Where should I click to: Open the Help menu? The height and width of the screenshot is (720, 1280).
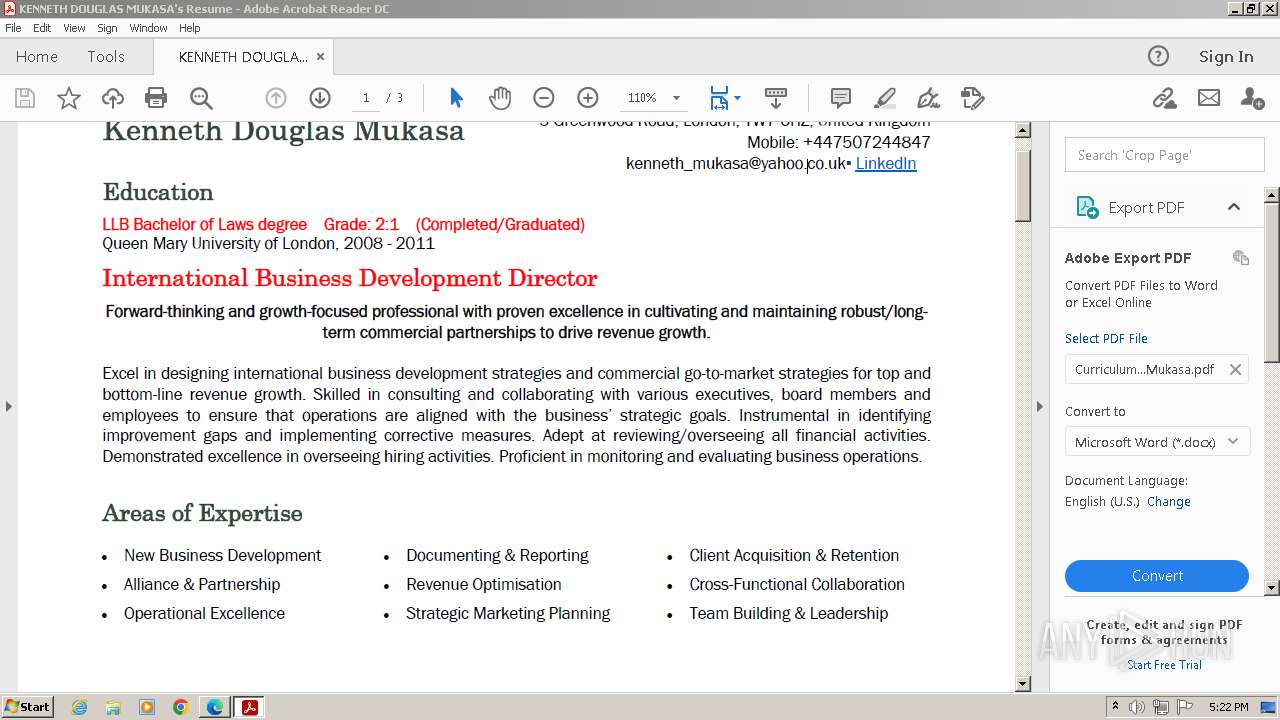[189, 28]
